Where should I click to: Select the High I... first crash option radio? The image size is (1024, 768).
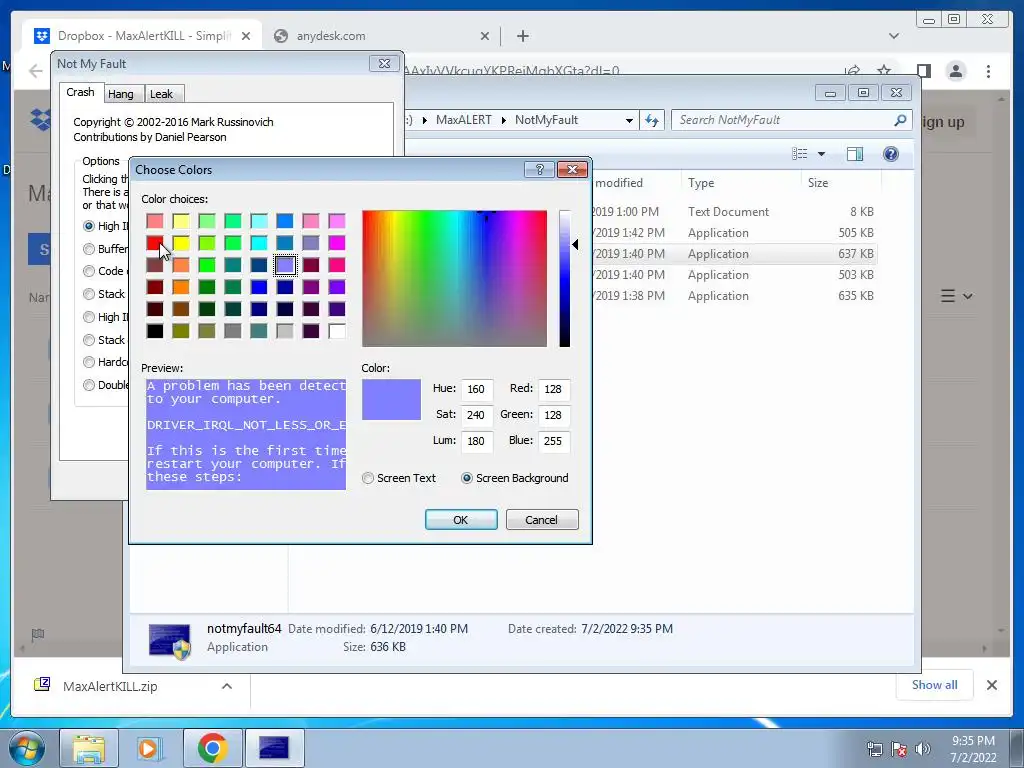(x=89, y=226)
